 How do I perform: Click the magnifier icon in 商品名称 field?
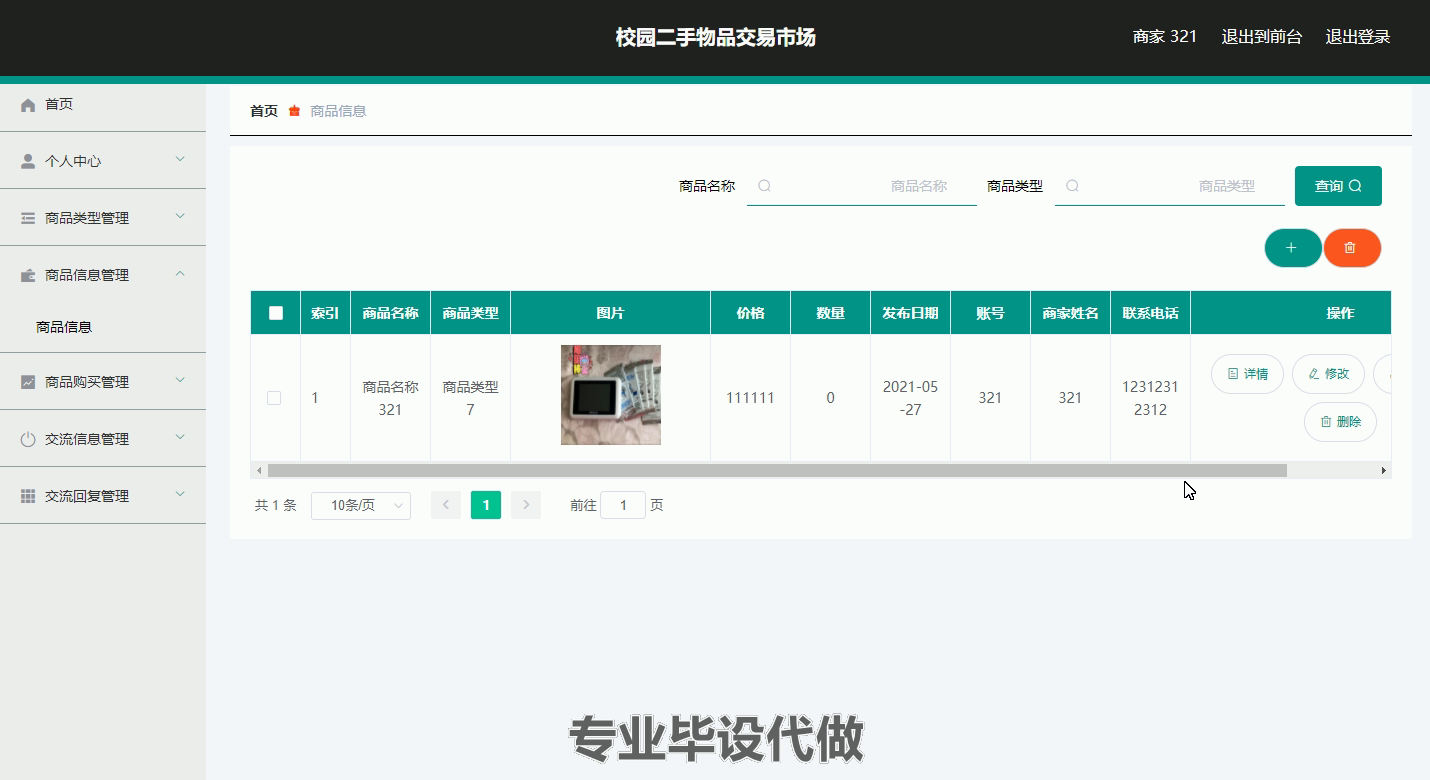(x=764, y=186)
